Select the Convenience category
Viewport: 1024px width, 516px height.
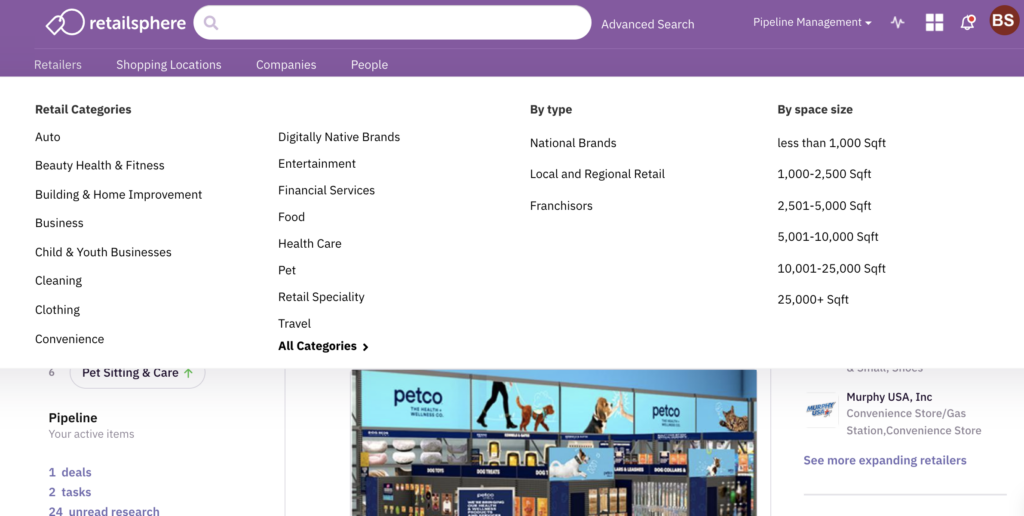[70, 339]
